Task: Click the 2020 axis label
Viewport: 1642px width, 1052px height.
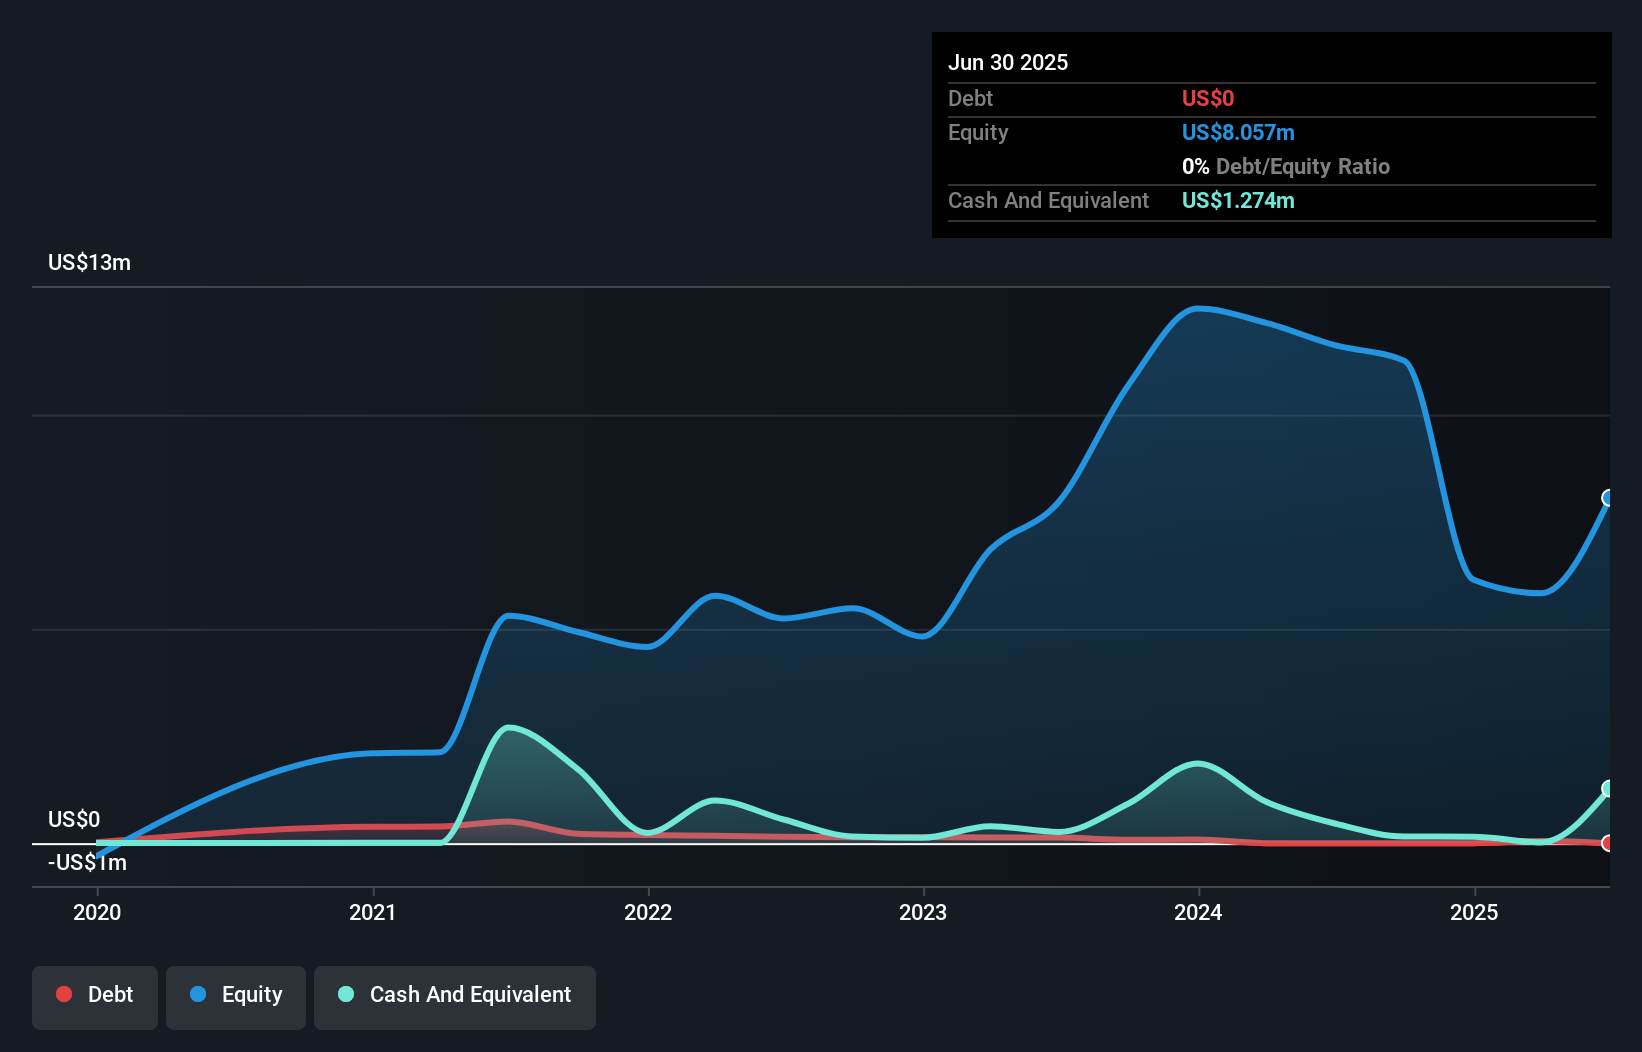Action: (96, 912)
